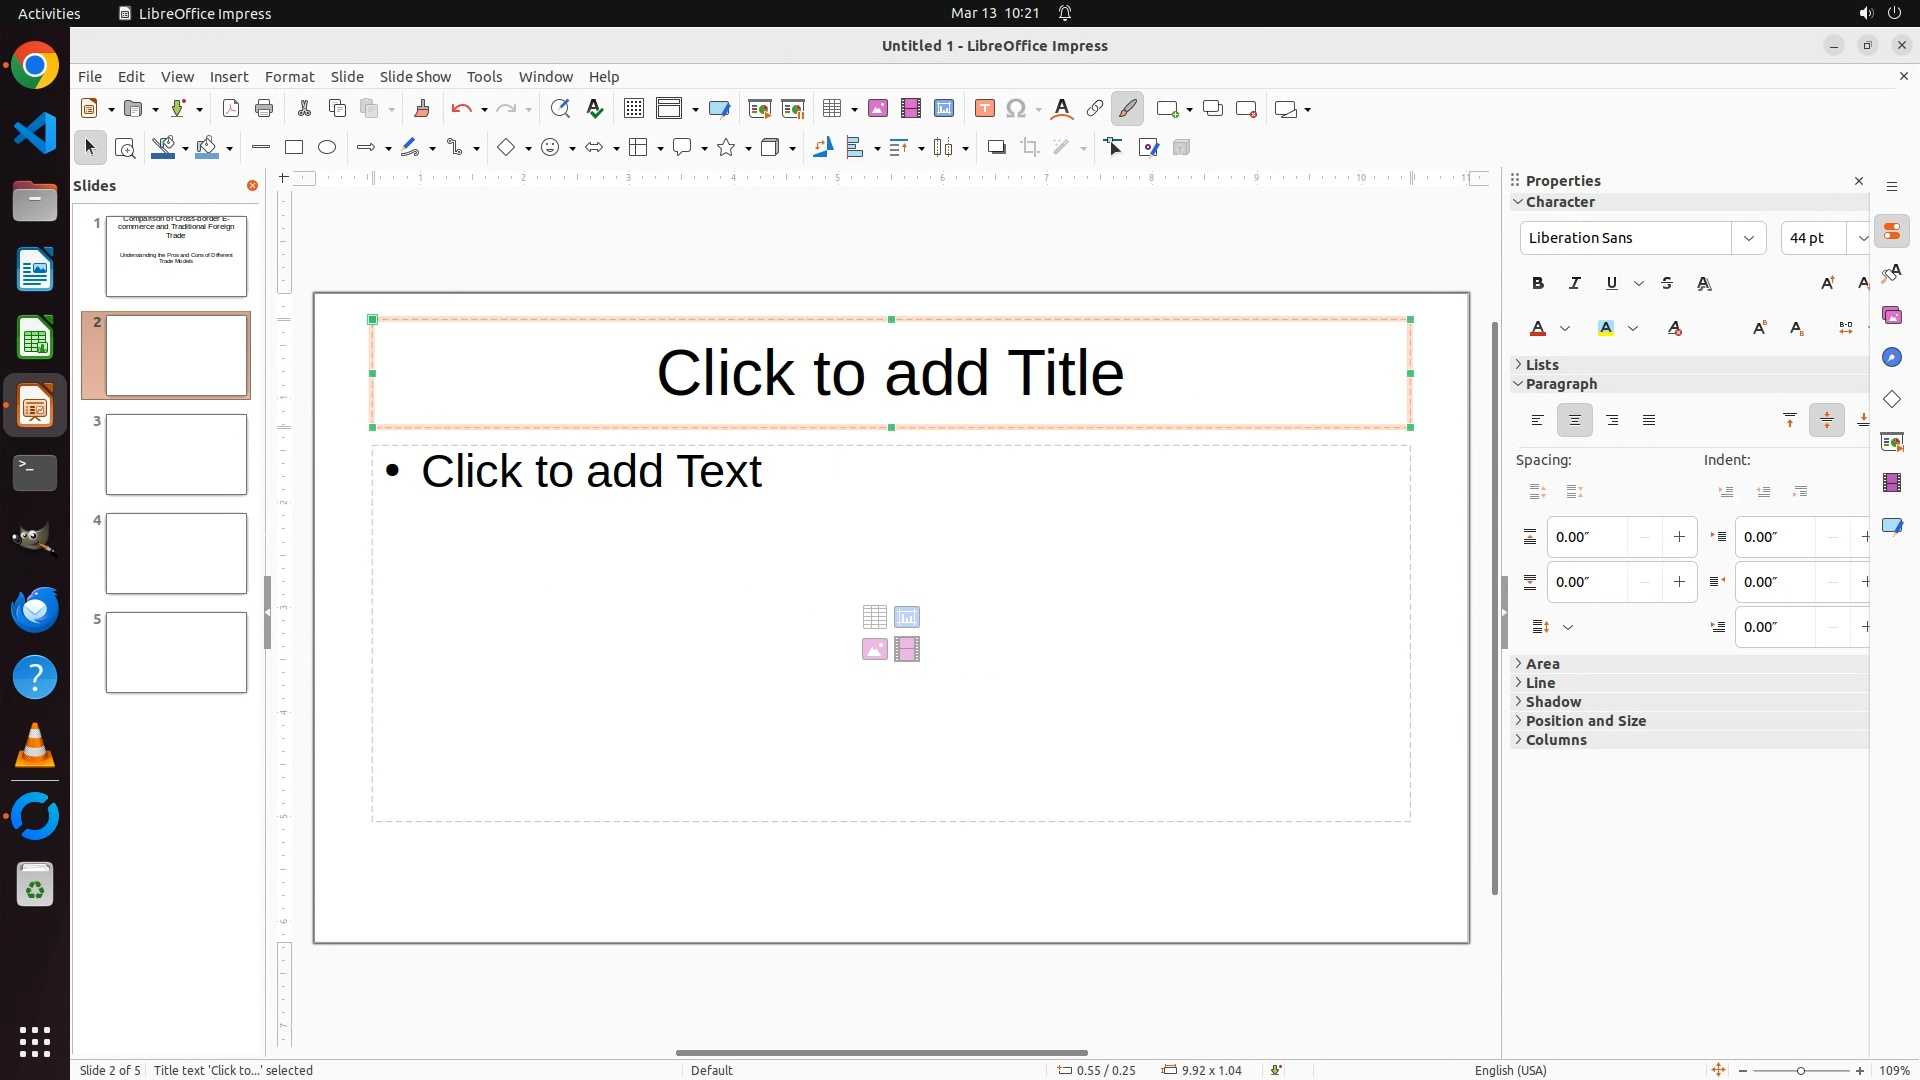1920x1080 pixels.
Task: Click the Display Grid icon
Action: click(x=634, y=109)
